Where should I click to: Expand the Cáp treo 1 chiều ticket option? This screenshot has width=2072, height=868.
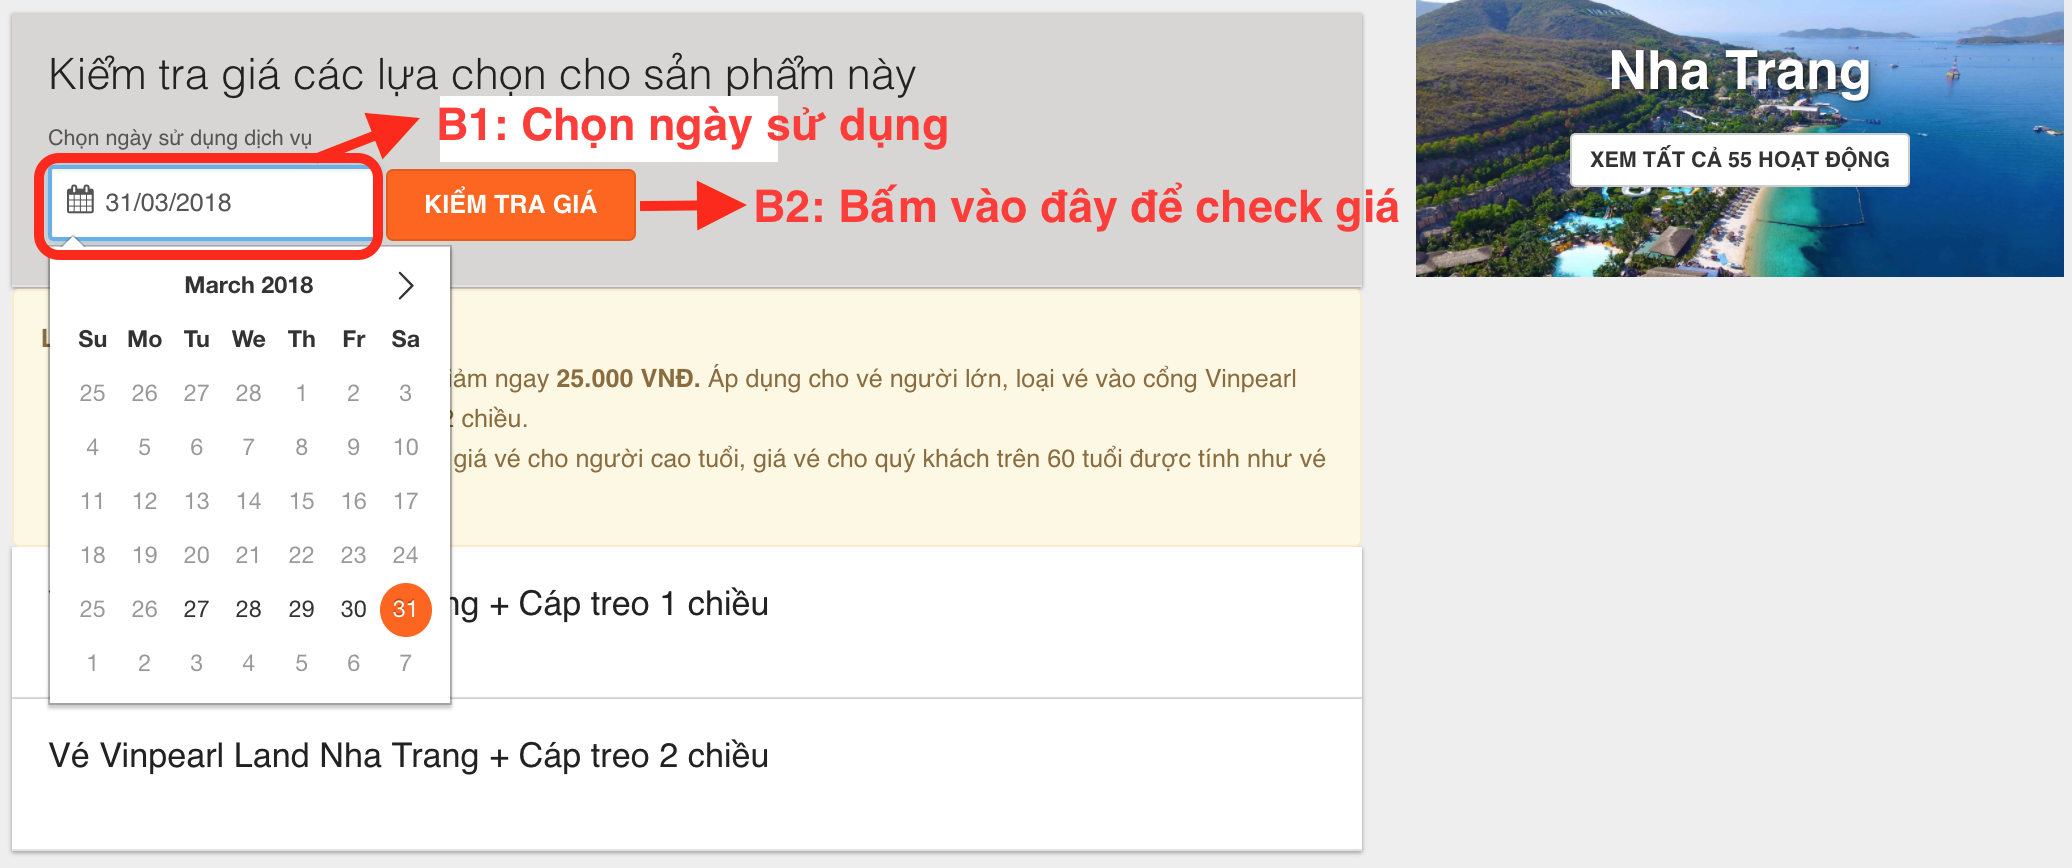[687, 622]
